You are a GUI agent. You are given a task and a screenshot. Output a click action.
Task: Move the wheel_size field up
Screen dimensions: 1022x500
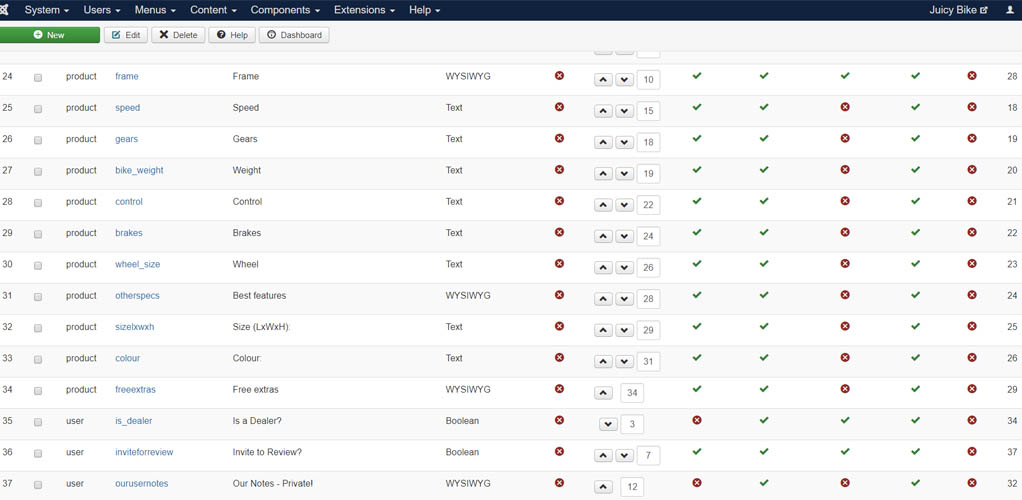pos(604,267)
